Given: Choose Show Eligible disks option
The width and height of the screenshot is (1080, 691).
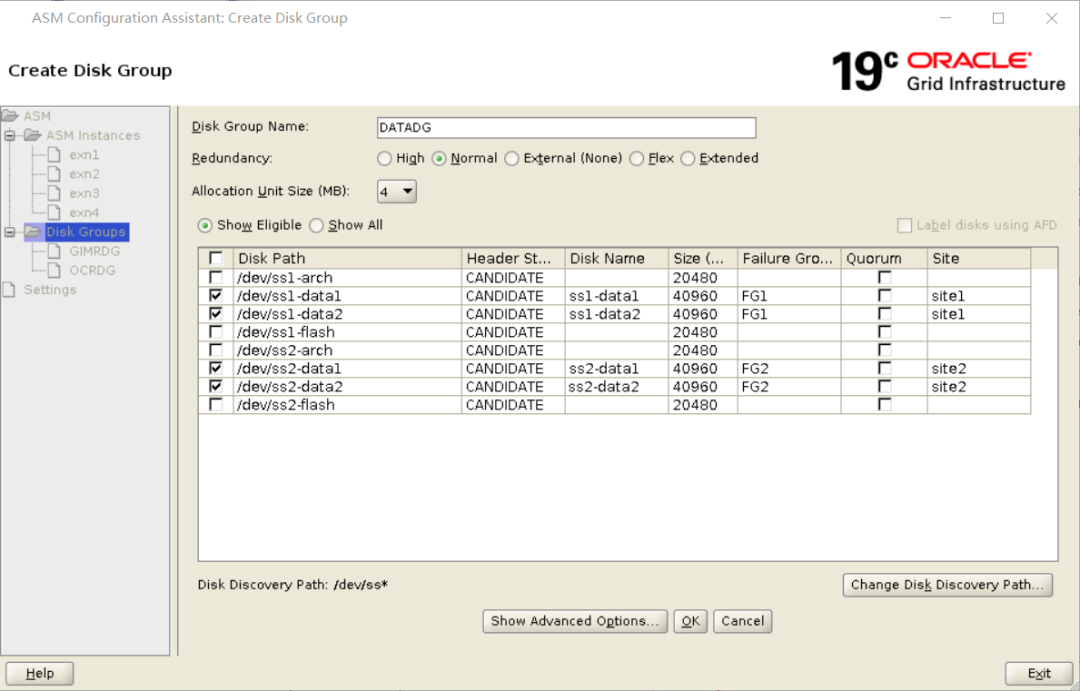Looking at the screenshot, I should 205,225.
